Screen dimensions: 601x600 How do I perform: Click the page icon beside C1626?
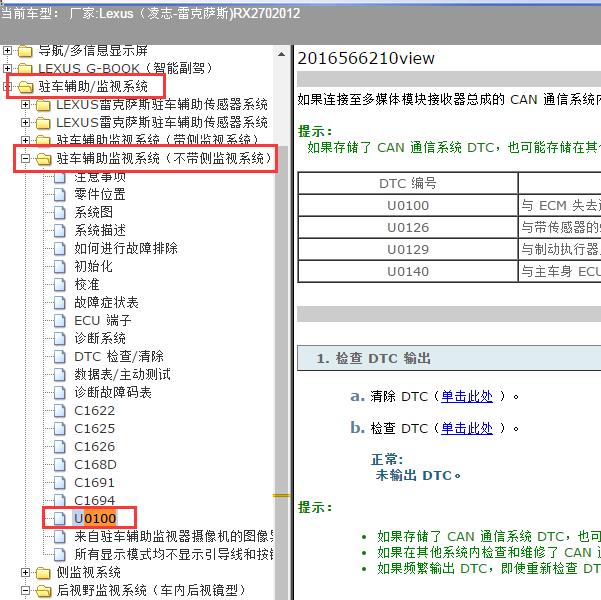click(59, 447)
